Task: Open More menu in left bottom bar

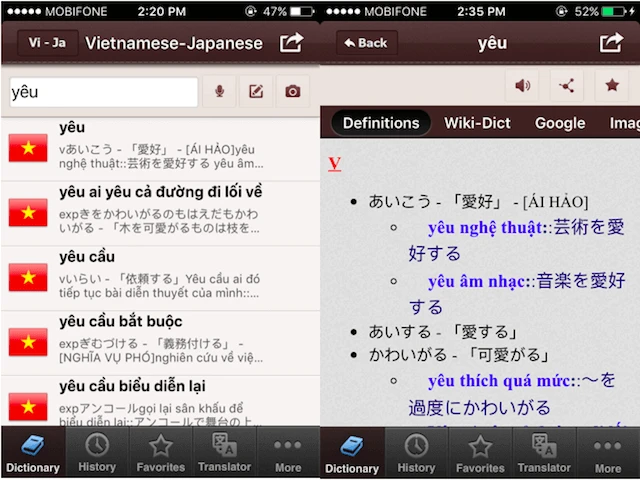Action: [288, 453]
